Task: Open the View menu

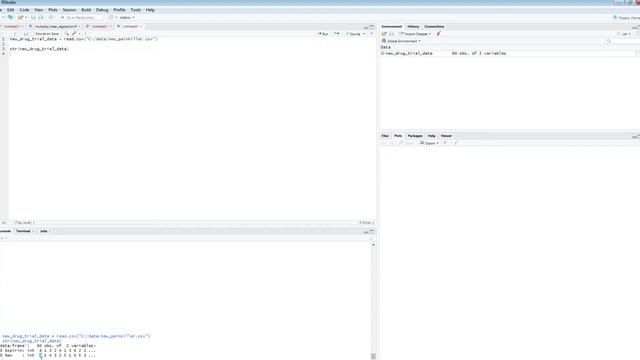Action: tap(38, 10)
